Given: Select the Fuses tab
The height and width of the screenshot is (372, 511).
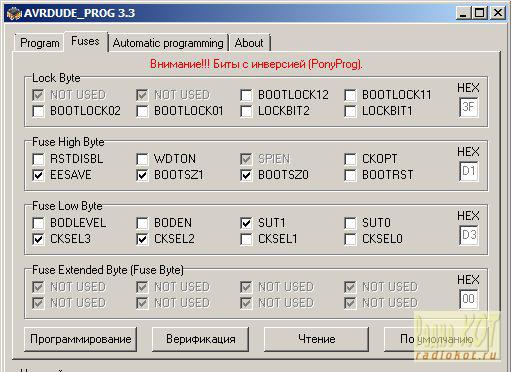Looking at the screenshot, I should click(85, 41).
